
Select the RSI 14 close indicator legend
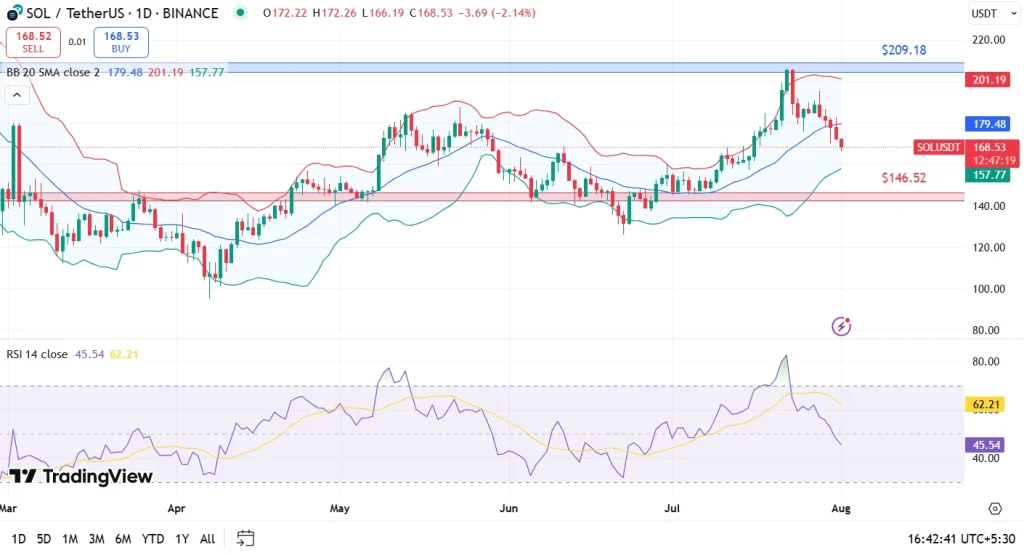tap(38, 353)
